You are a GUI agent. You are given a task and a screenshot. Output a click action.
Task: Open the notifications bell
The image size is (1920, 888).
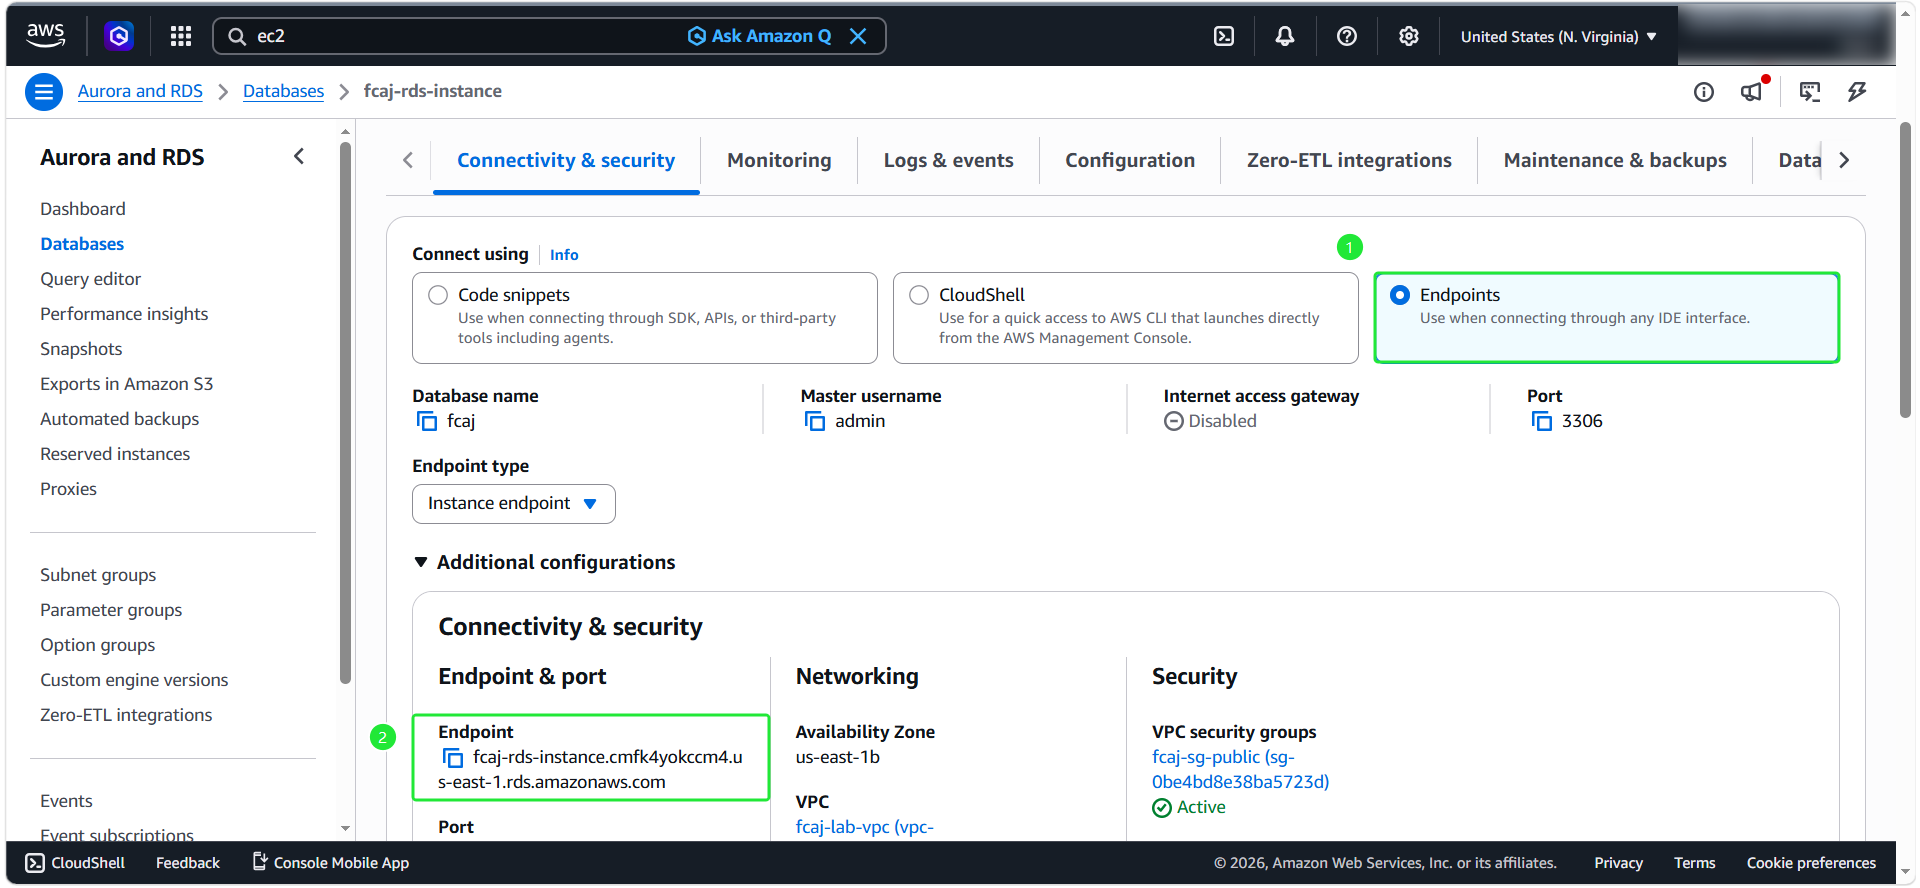(x=1285, y=36)
